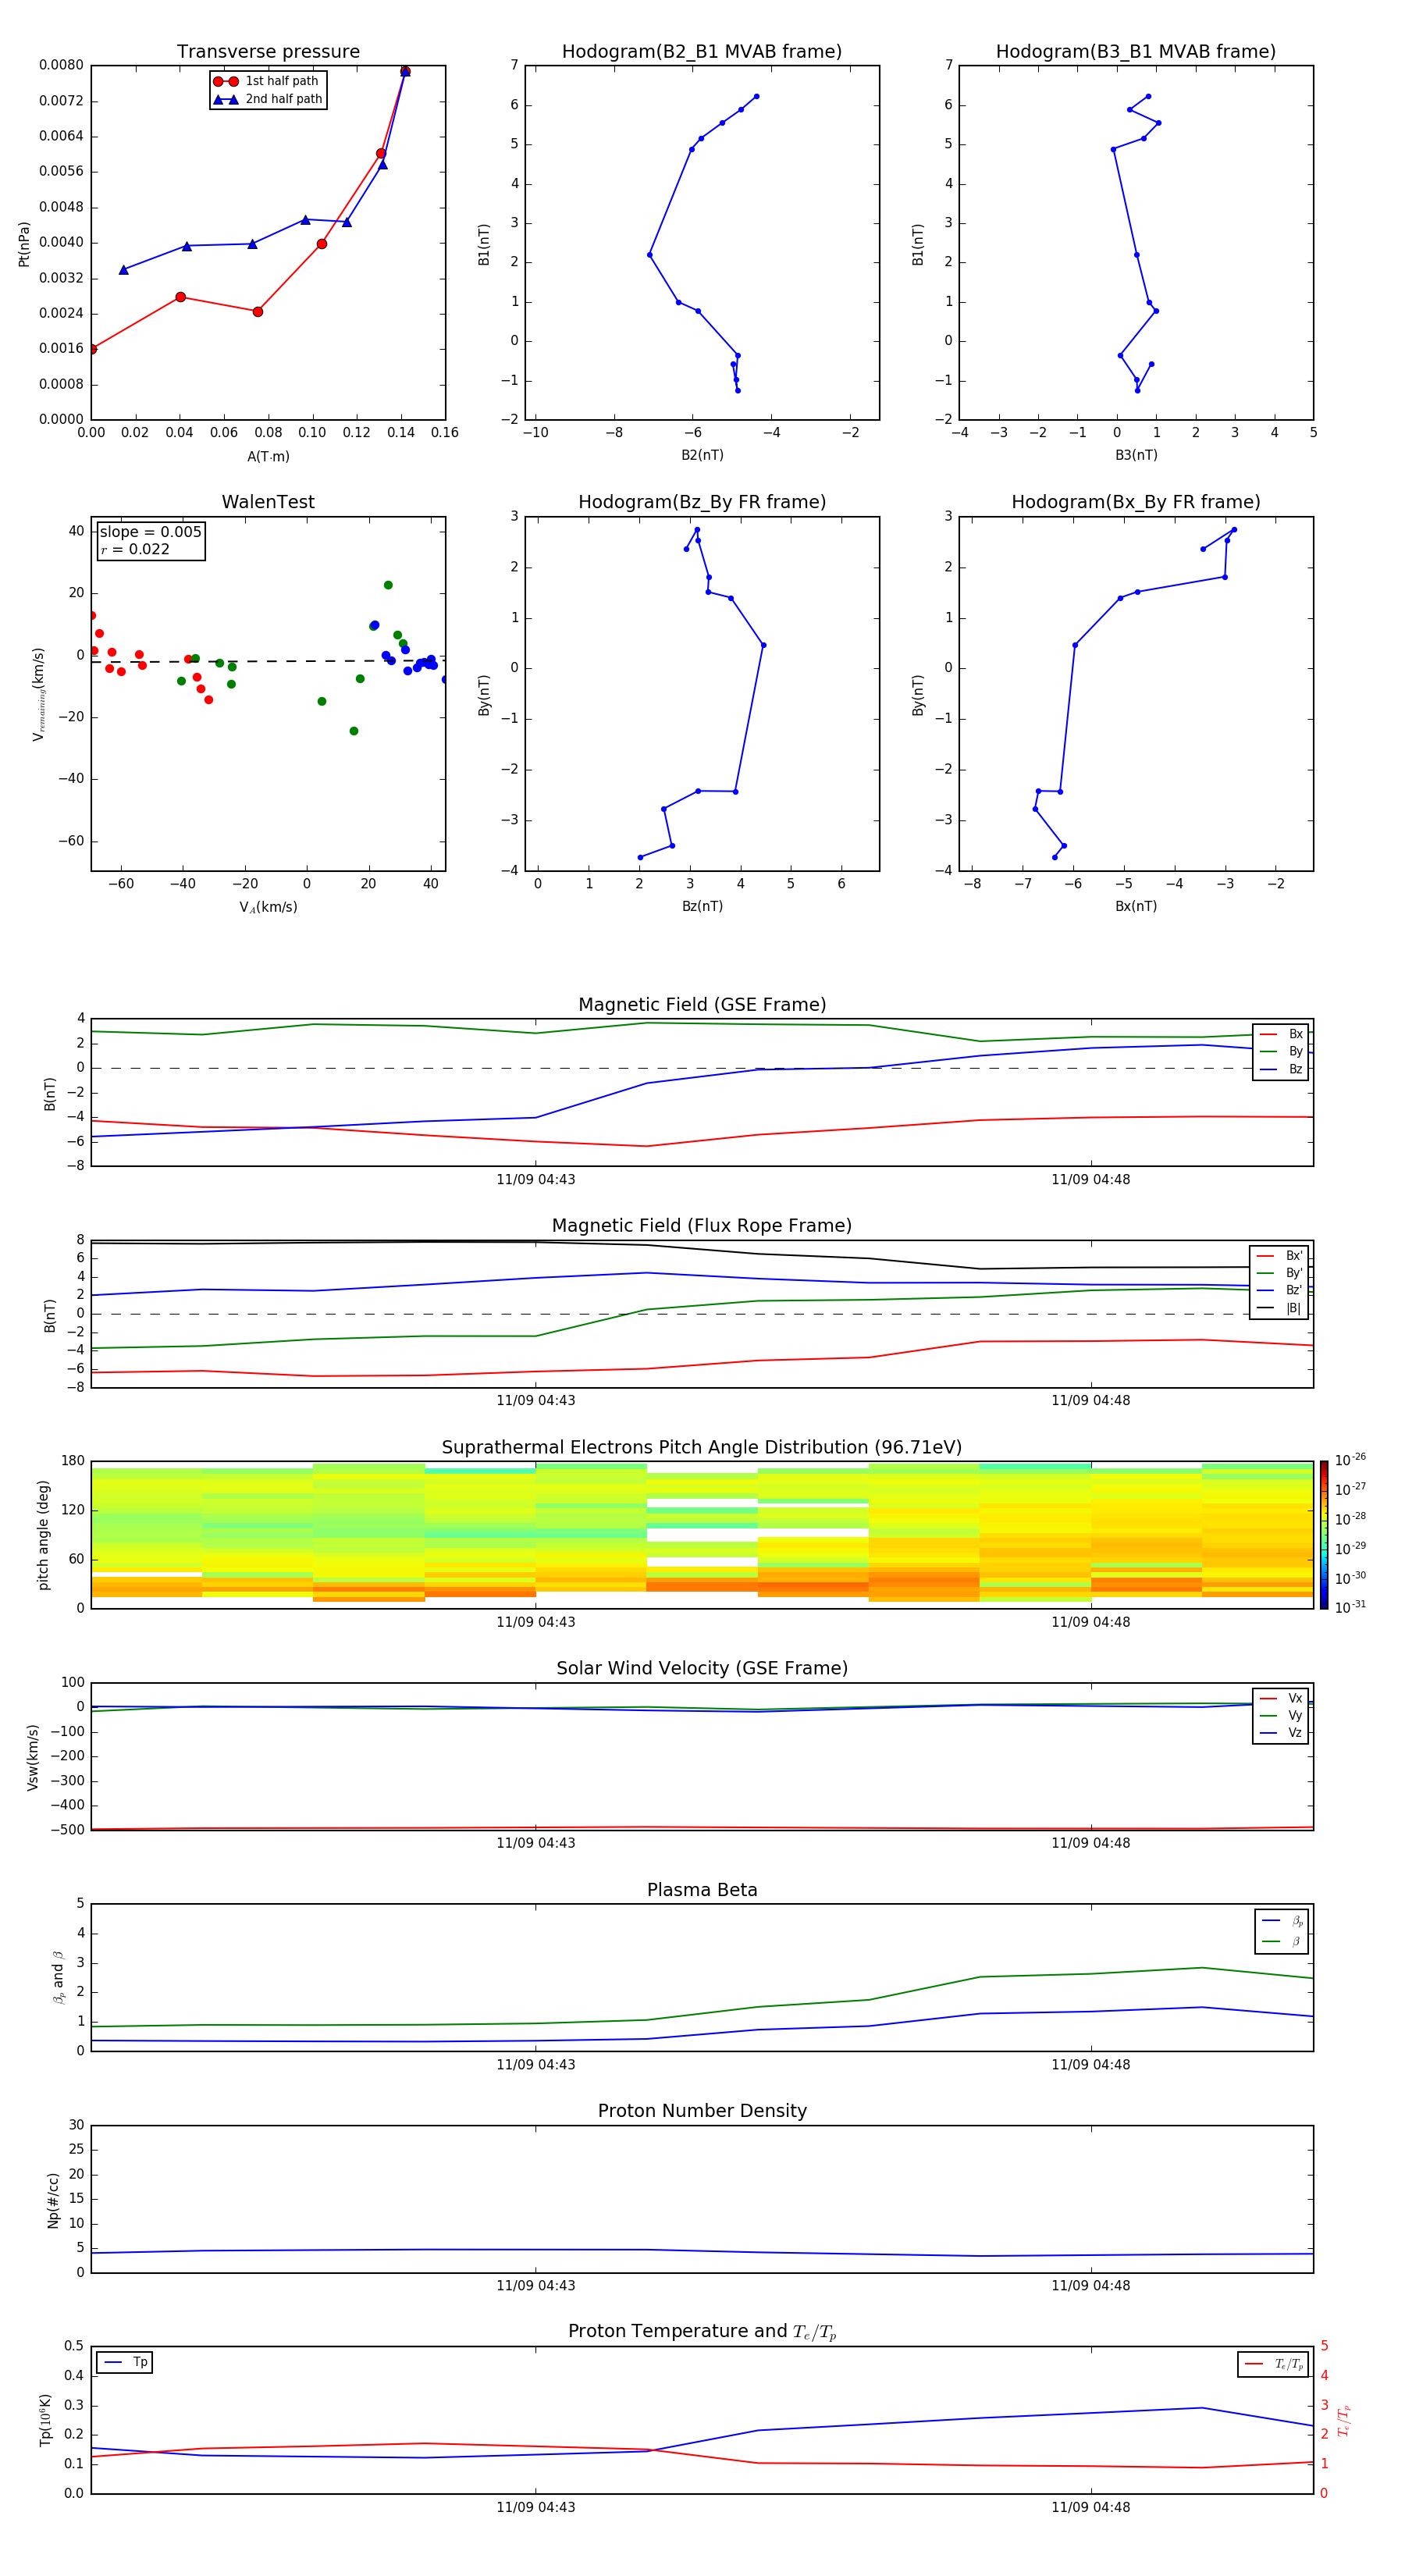Click the "Bz'" legend entry in flux rope plot
The height and width of the screenshot is (2576, 1405).
point(1280,1290)
